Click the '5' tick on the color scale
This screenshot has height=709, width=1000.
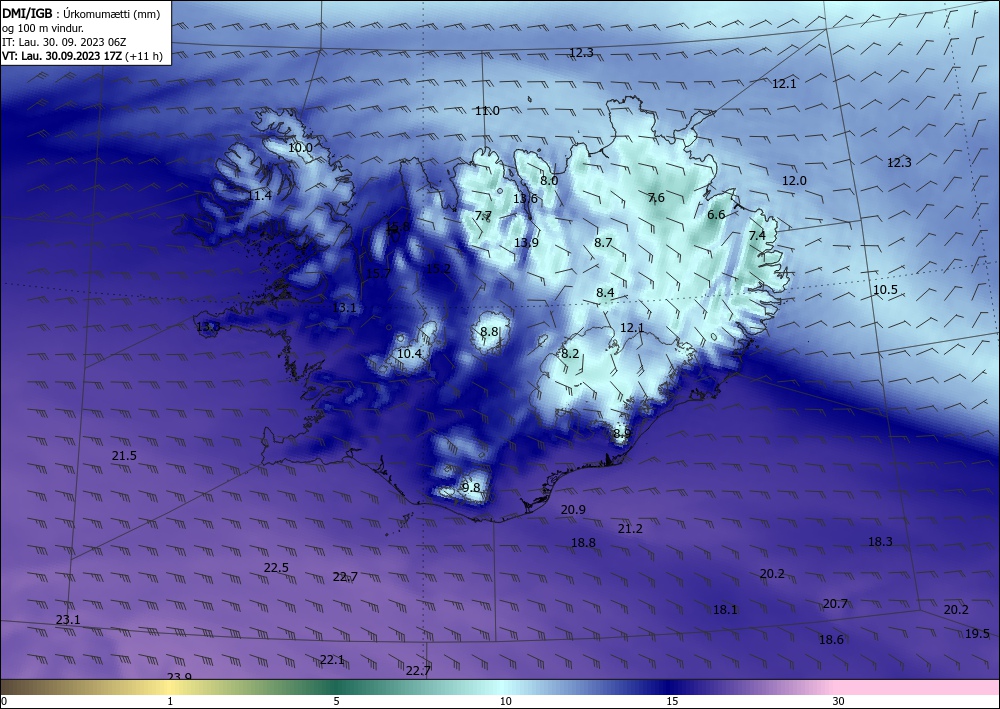pos(336,702)
